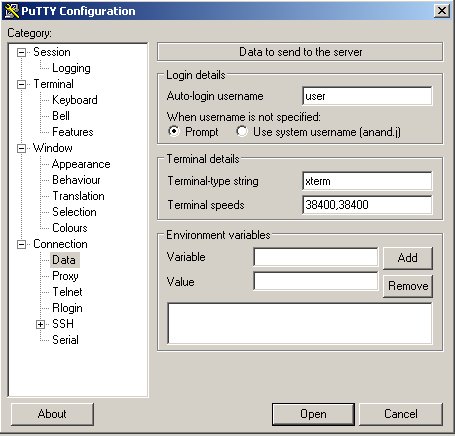Image resolution: width=455 pixels, height=436 pixels.
Task: Open the Serial settings page
Action: coord(65,340)
